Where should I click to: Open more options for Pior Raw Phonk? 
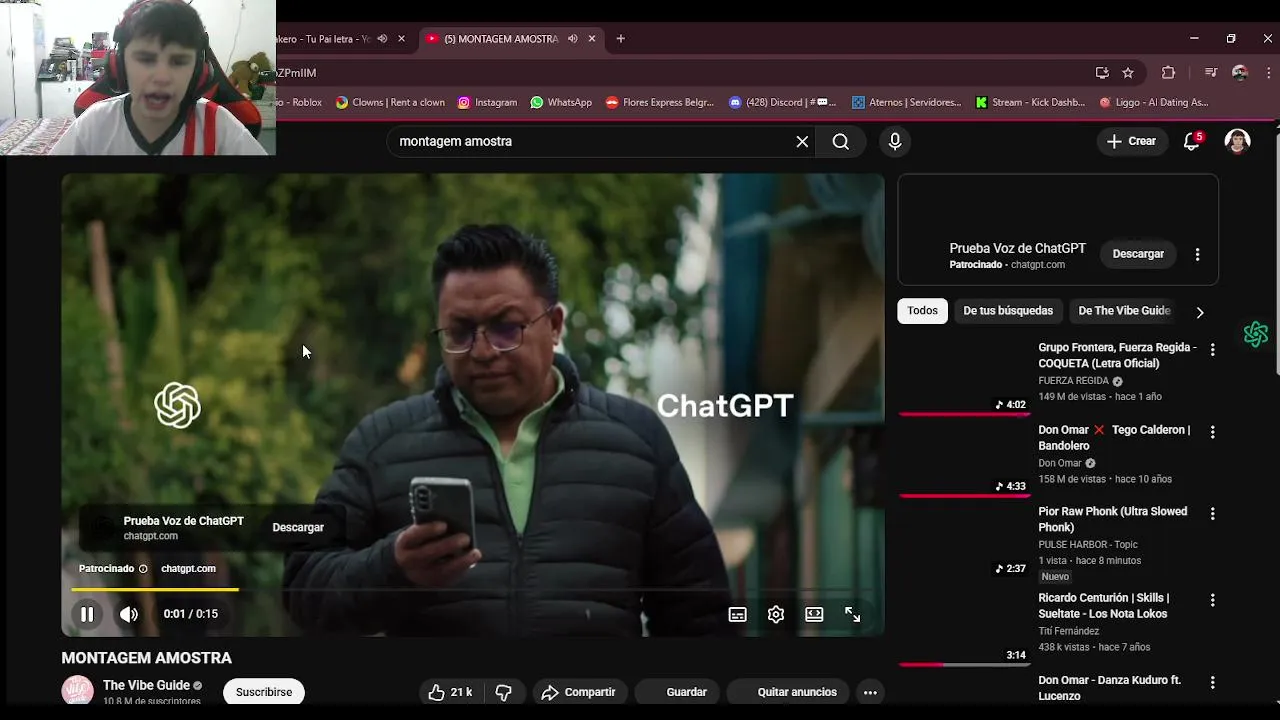click(1212, 513)
